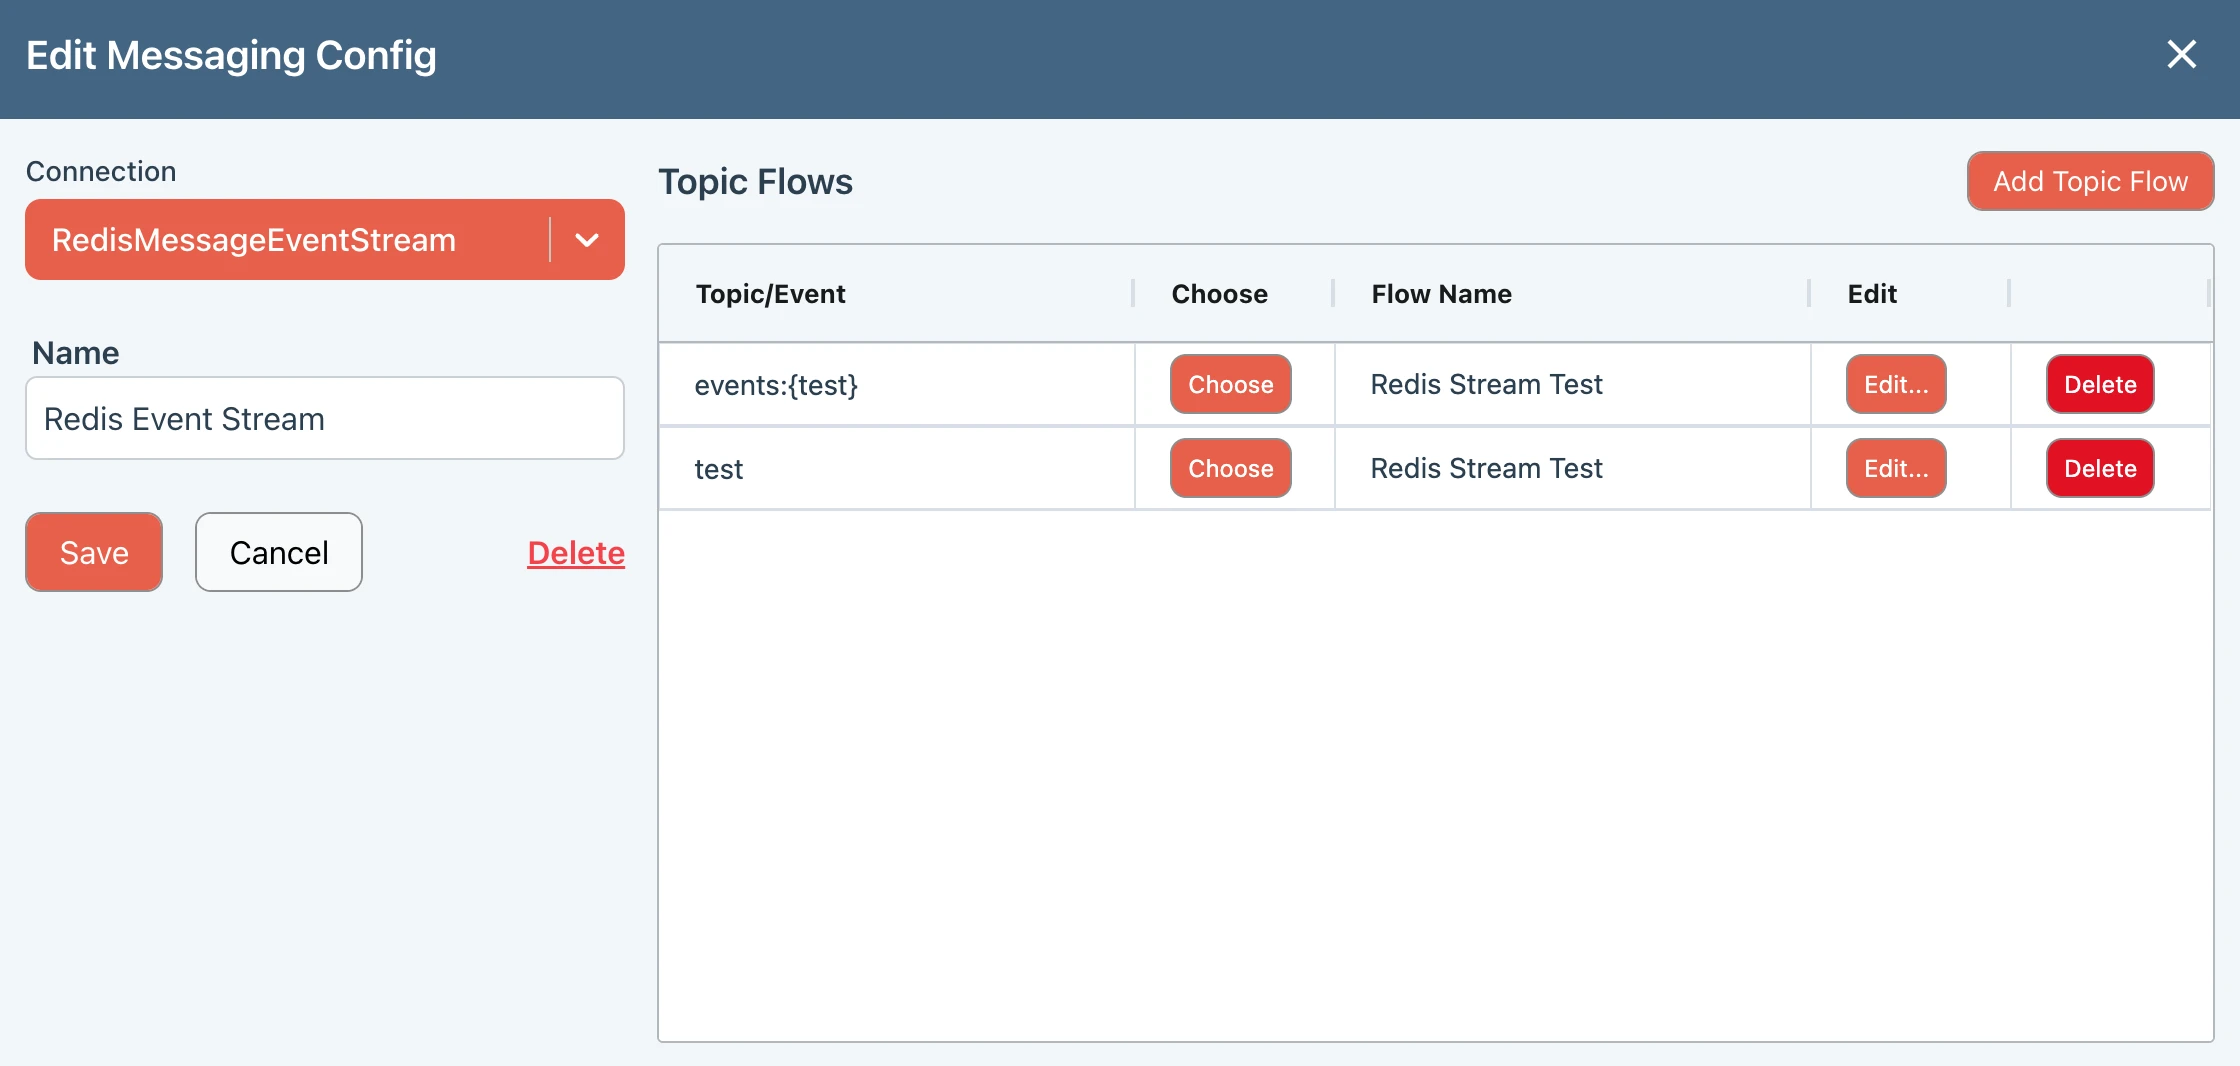Click the Edit column header
The height and width of the screenshot is (1066, 2240).
click(1872, 294)
